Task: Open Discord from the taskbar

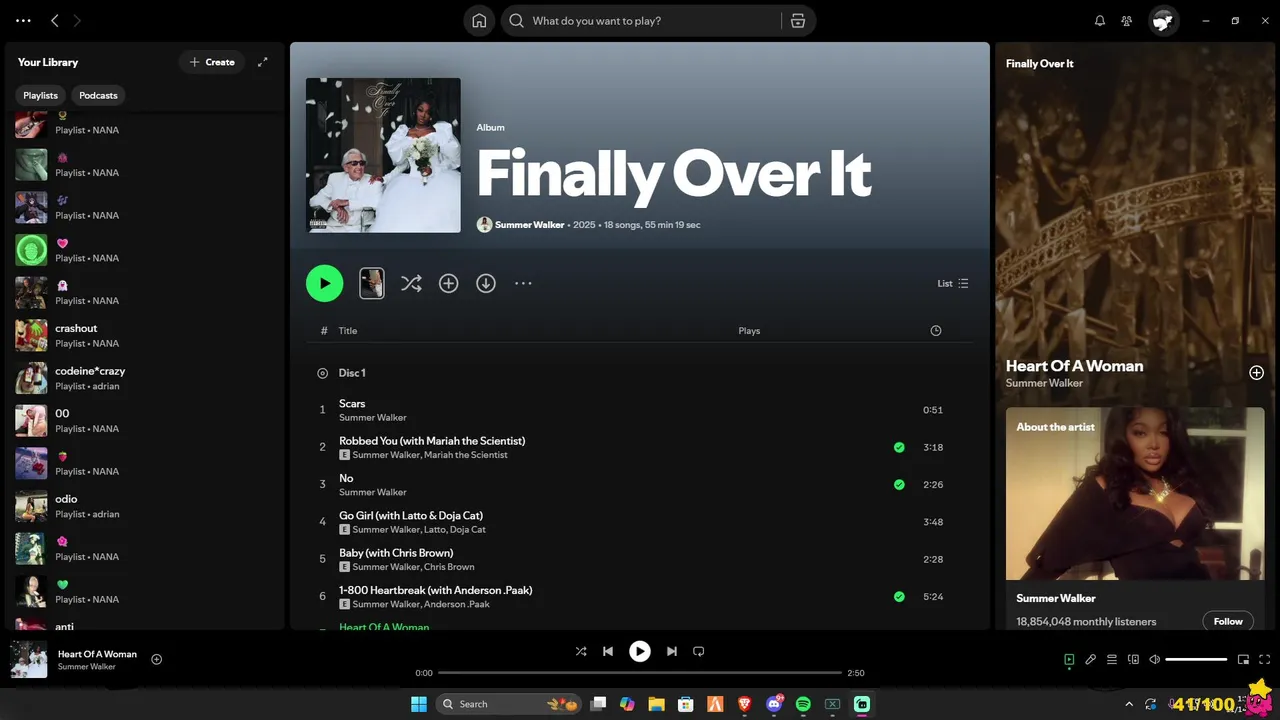Action: (x=774, y=704)
